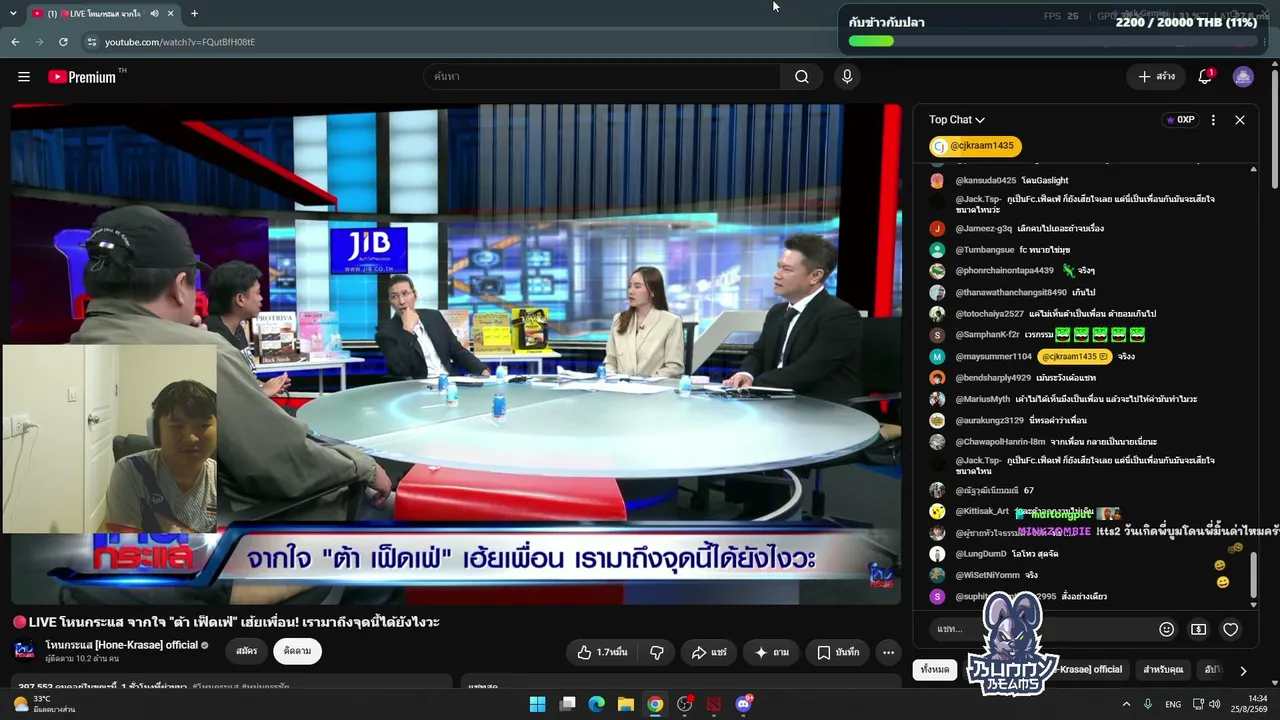Select the สำหรับคุณ filter chip
This screenshot has height=720, width=1280.
tap(1163, 670)
